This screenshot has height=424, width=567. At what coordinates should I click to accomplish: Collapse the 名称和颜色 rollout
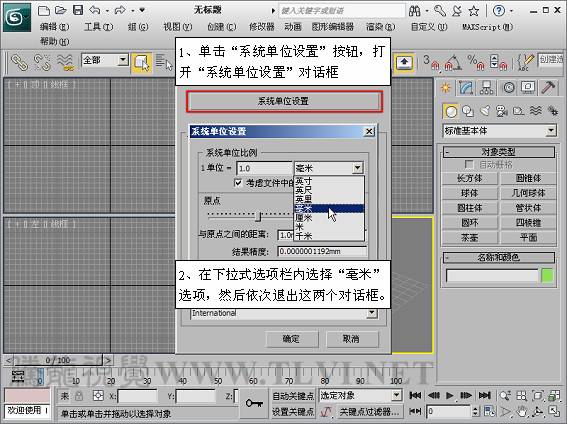coord(499,258)
